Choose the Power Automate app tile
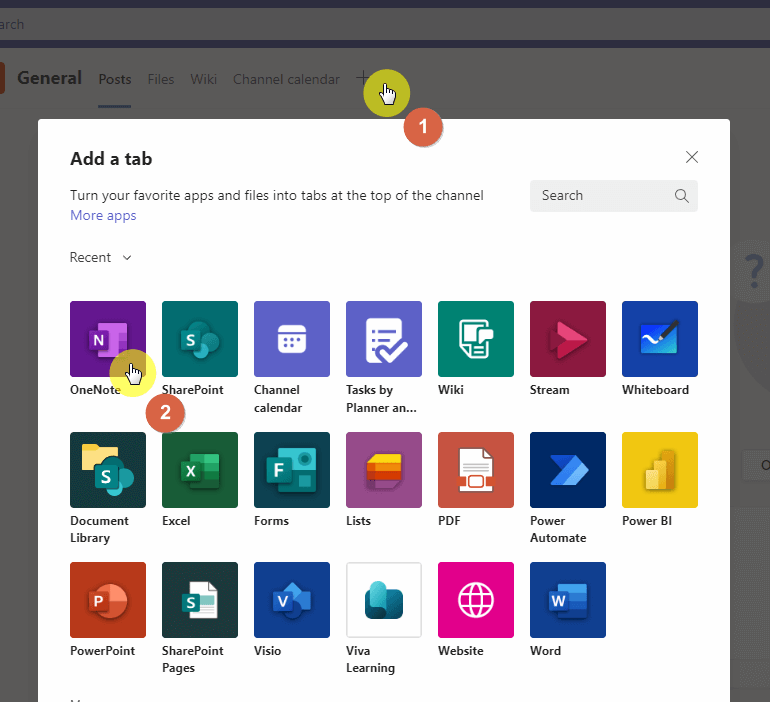 (568, 470)
